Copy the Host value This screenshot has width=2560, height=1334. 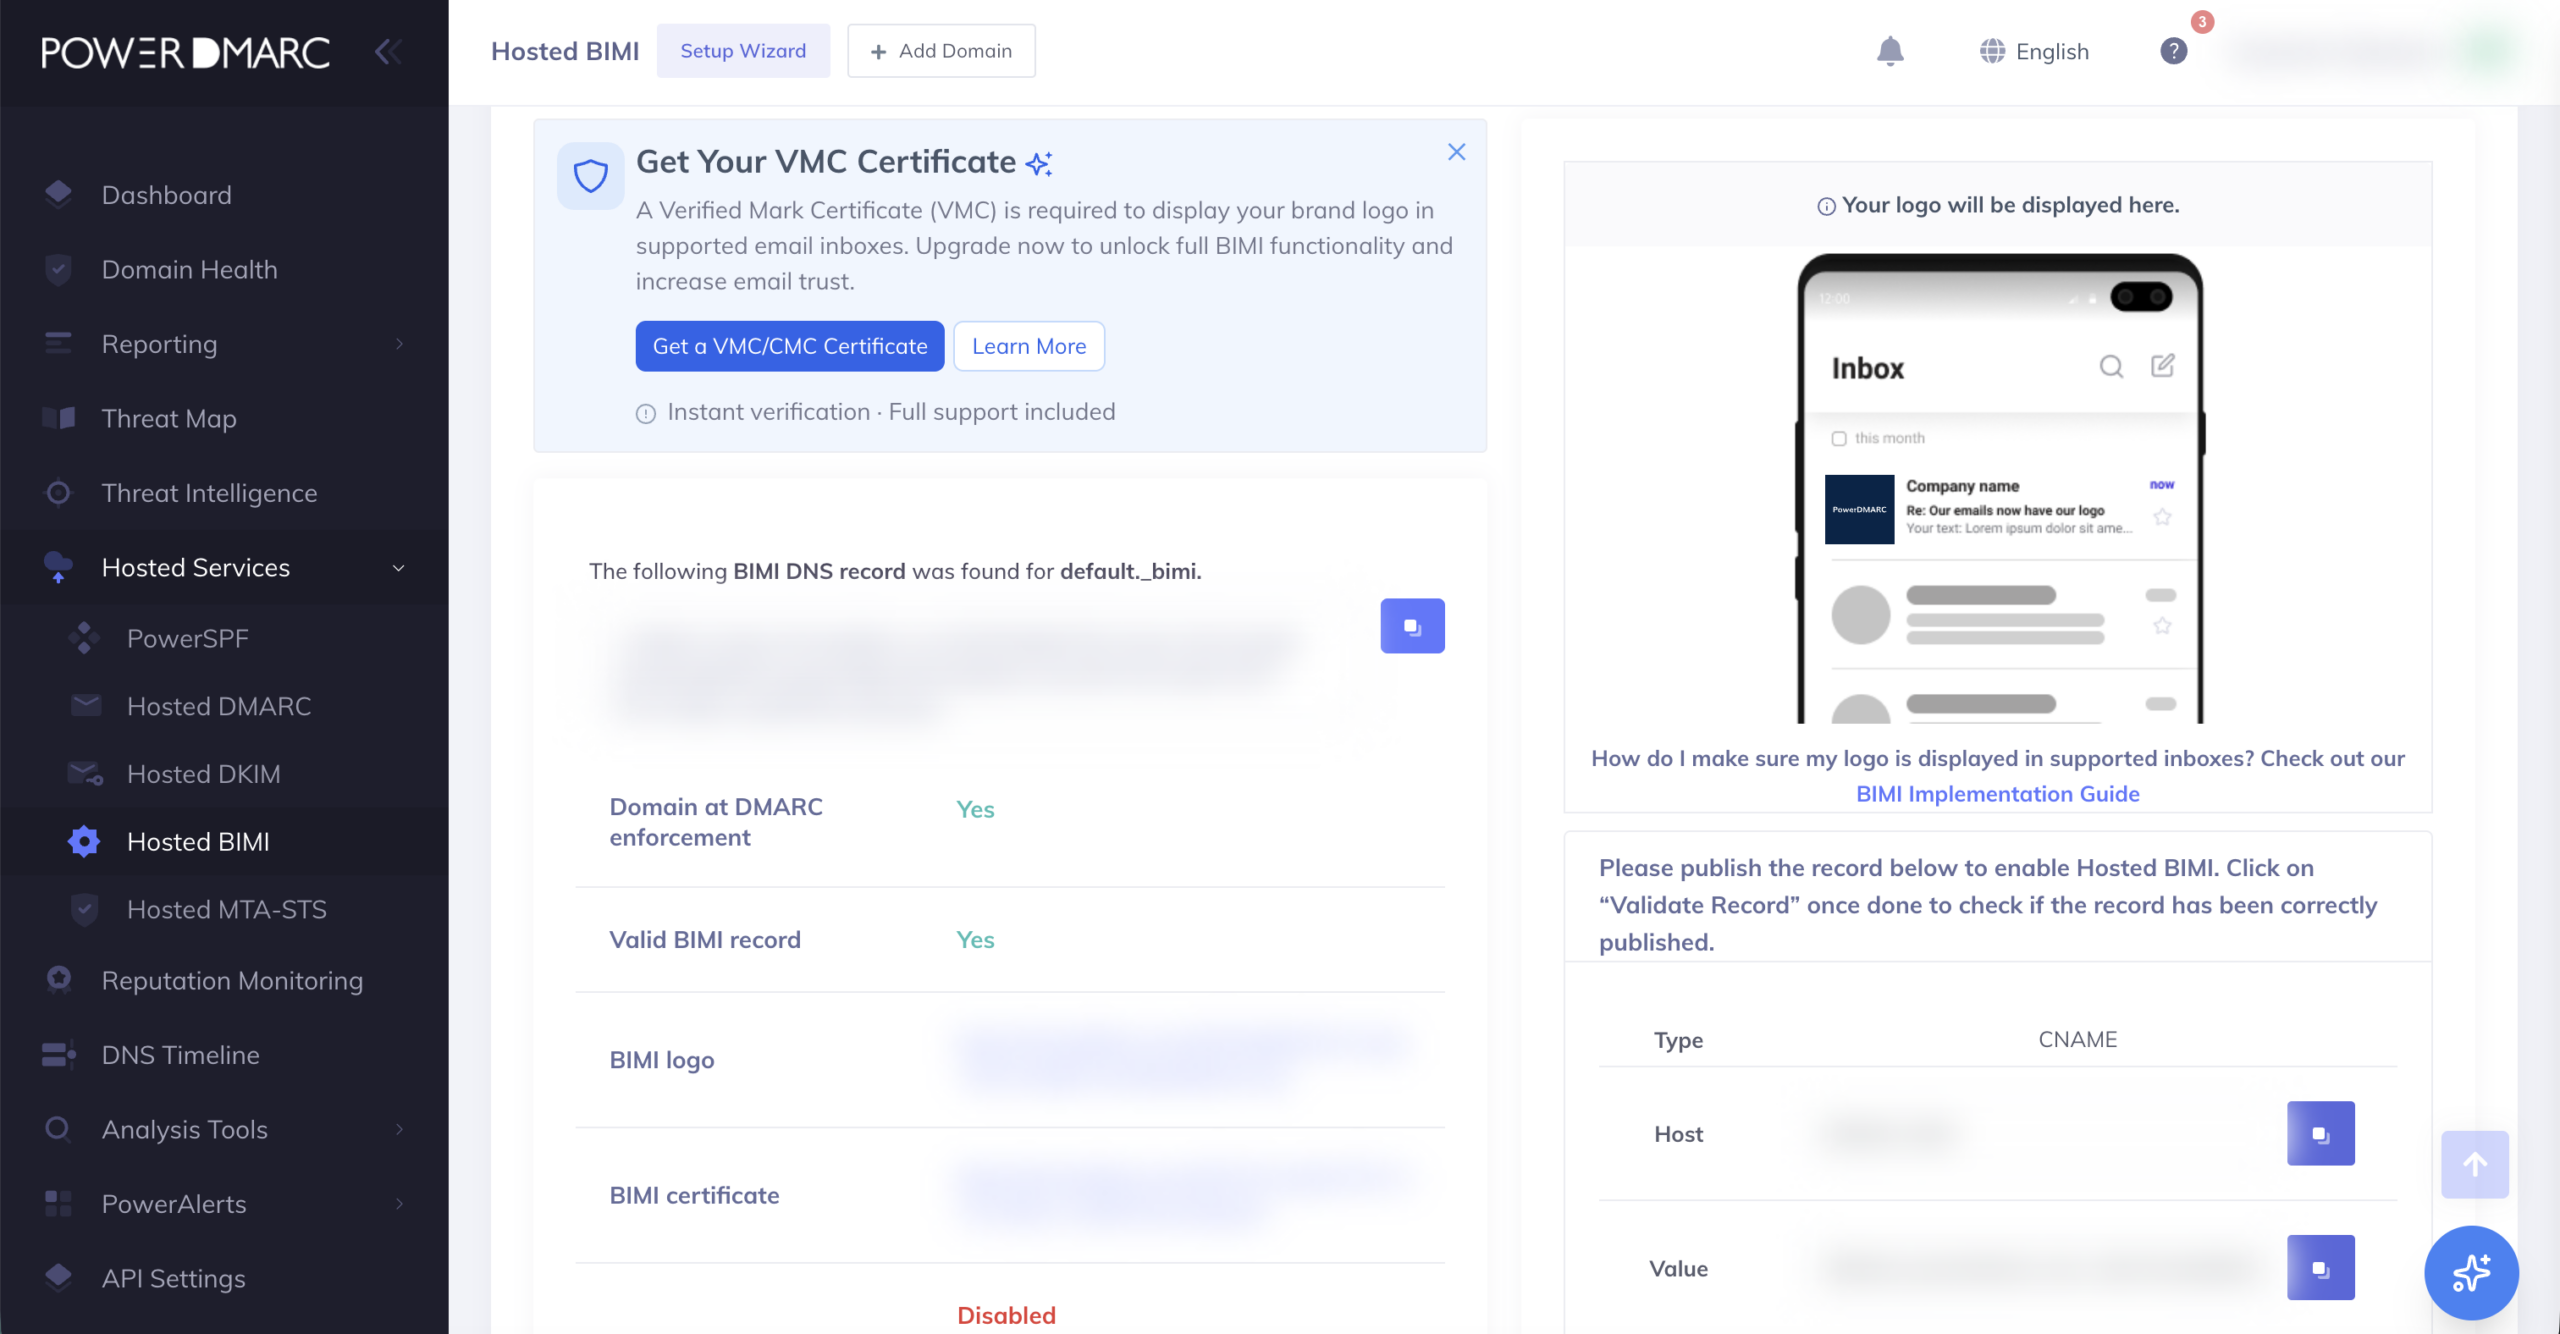coord(2320,1133)
